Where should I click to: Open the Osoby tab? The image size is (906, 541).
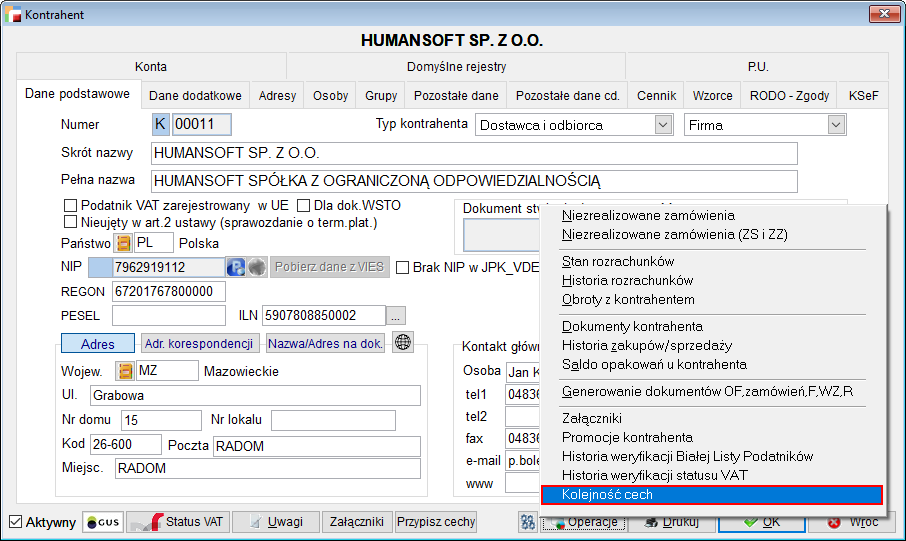[331, 95]
